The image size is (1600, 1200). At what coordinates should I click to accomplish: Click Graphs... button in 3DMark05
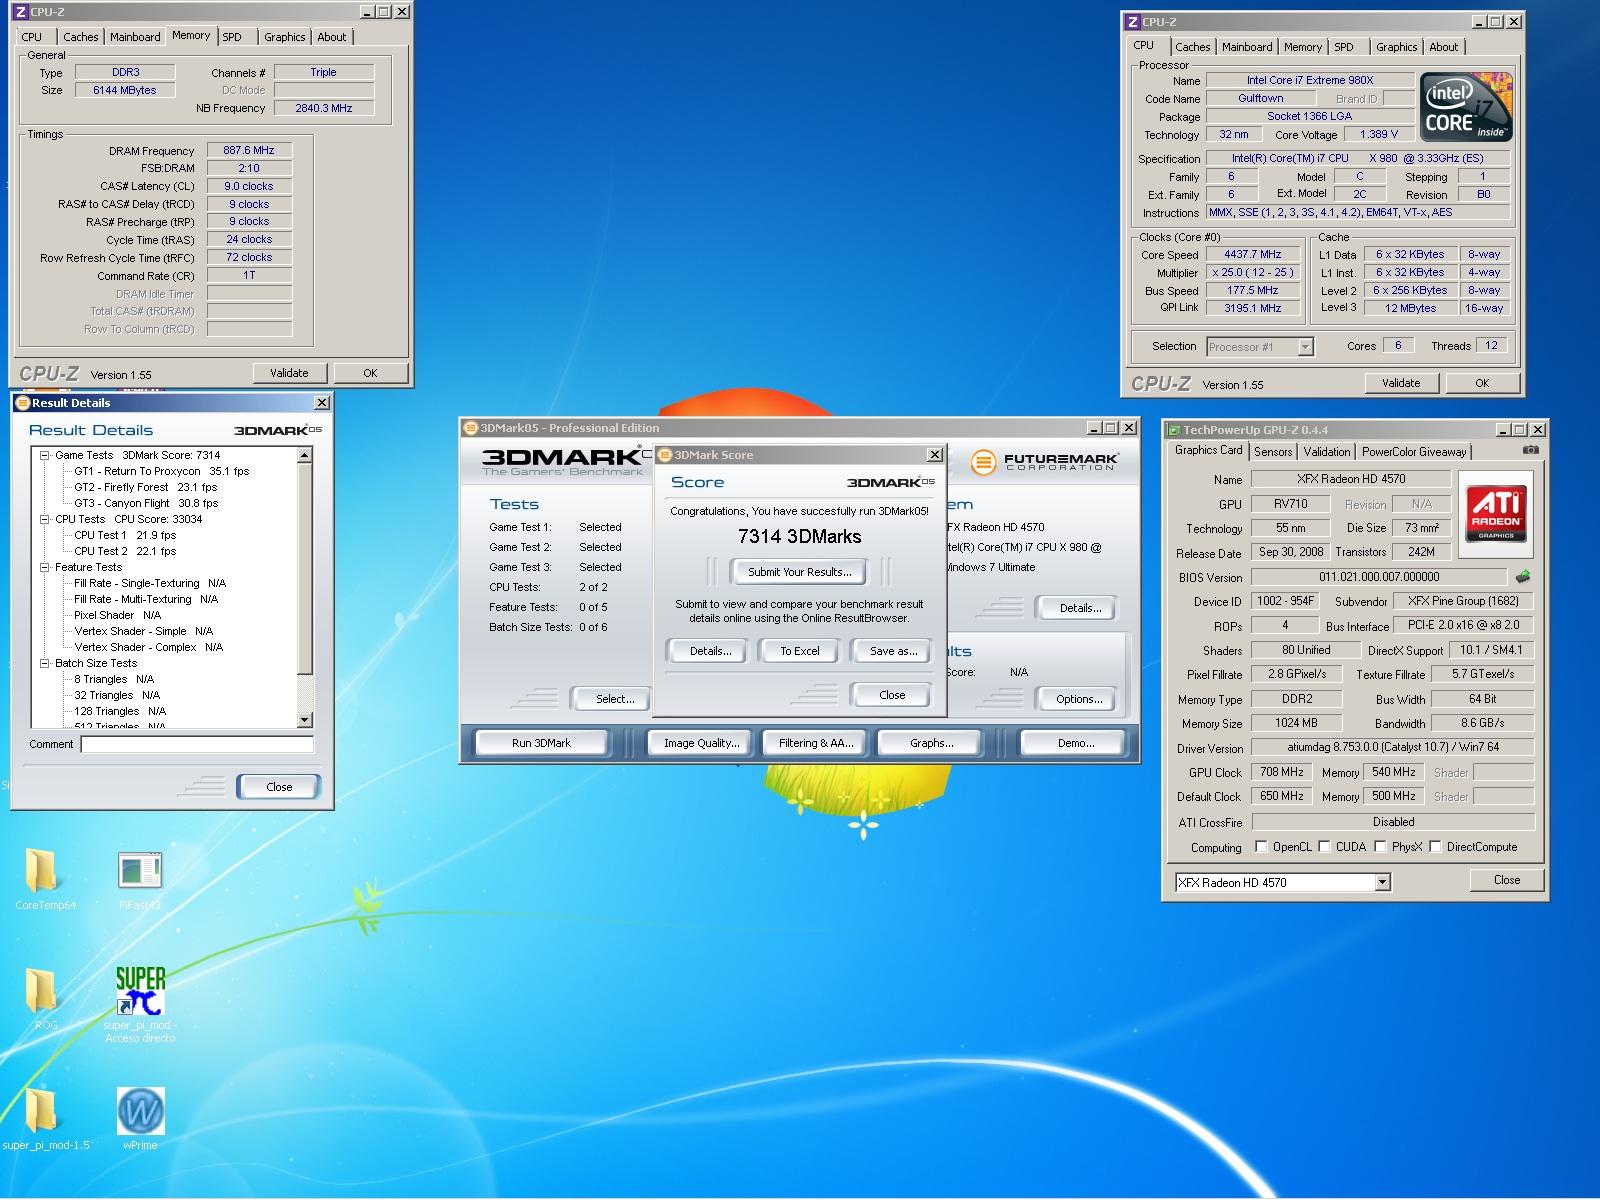click(931, 743)
